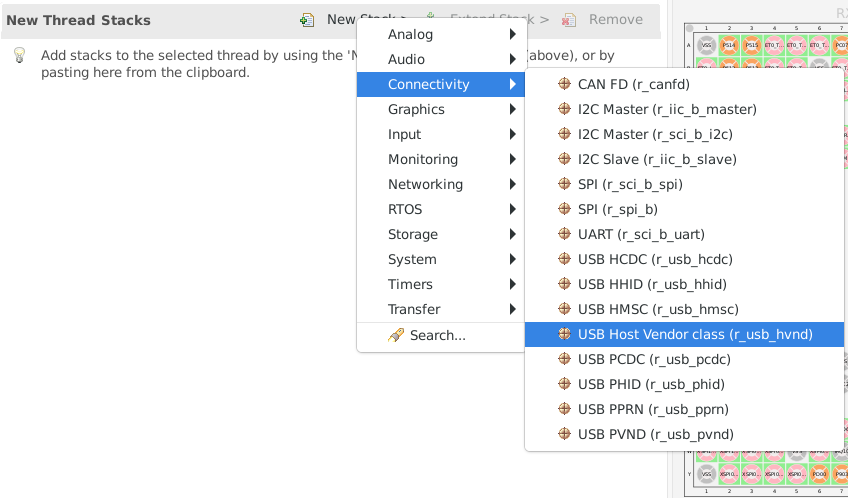
Task: Add USB PPRN (r_usb_pprn) stack
Action: click(684, 409)
